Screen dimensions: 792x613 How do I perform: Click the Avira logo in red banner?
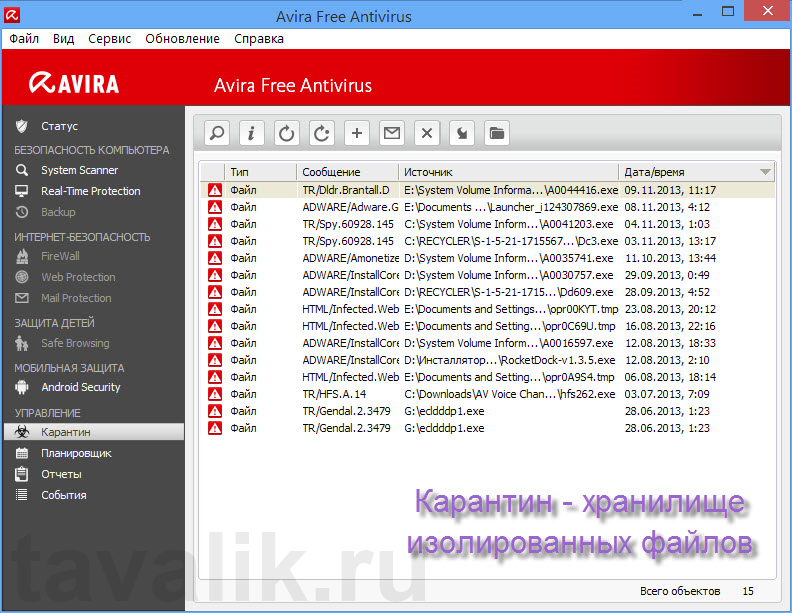pos(74,83)
